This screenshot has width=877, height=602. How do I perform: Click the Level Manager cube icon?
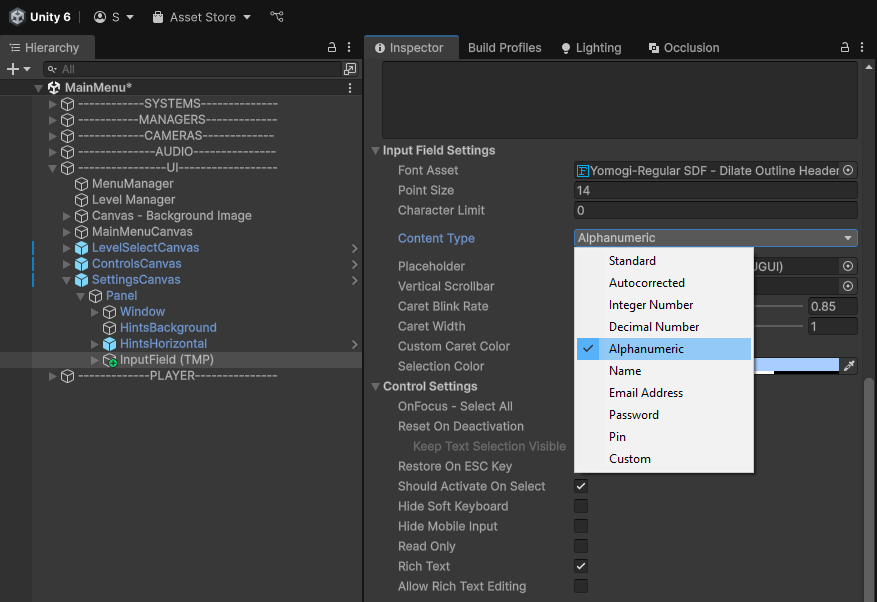(82, 200)
